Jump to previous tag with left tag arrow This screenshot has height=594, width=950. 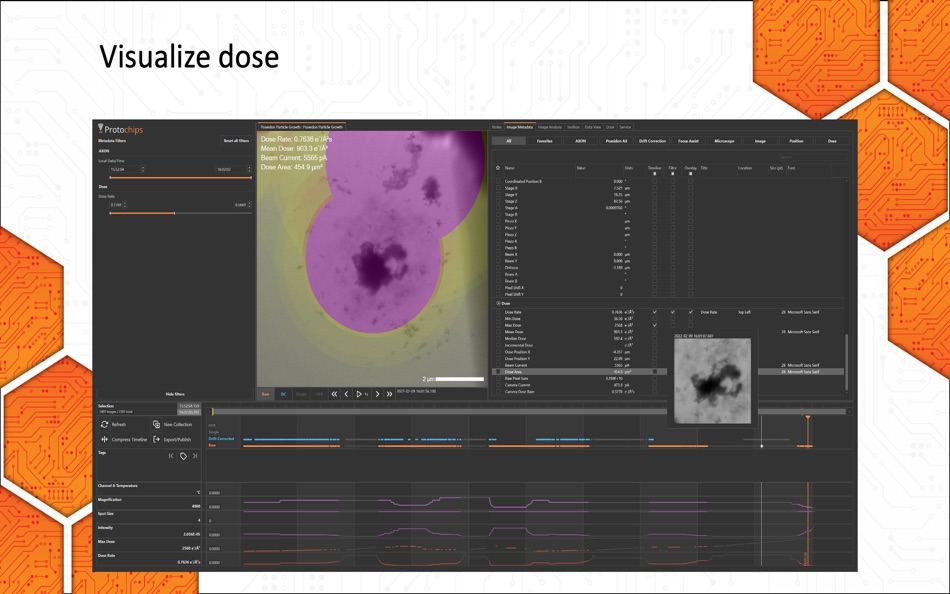point(171,456)
